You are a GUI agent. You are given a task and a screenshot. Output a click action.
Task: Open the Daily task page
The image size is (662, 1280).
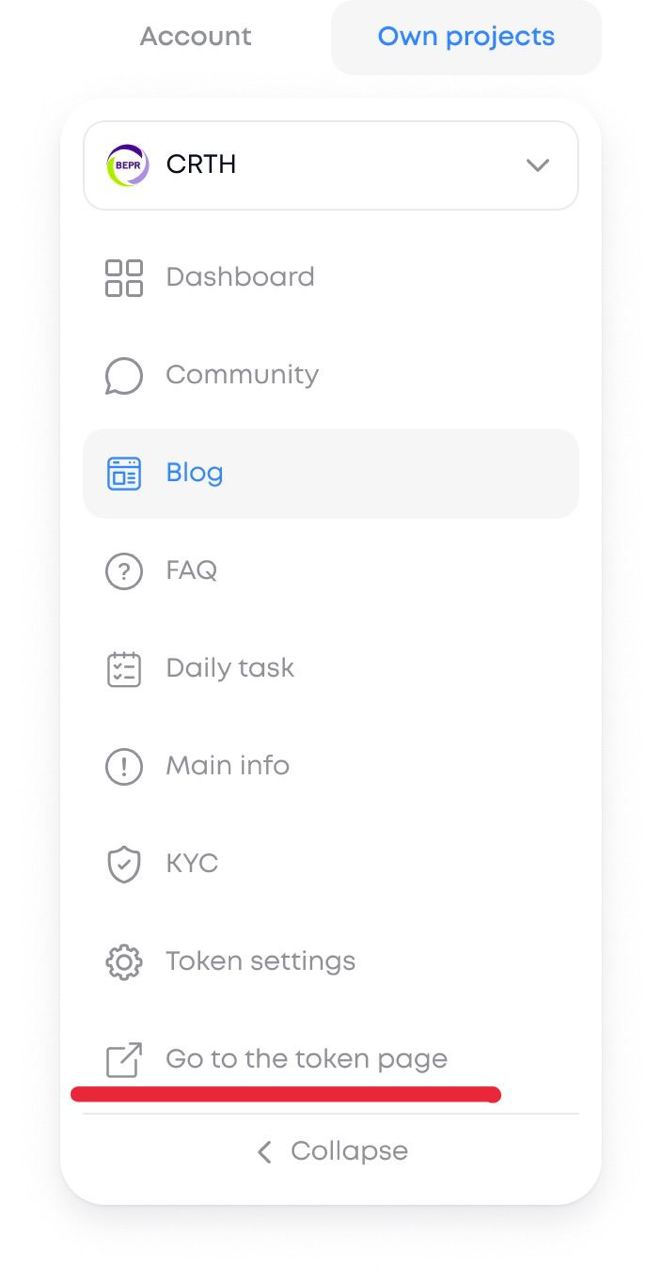[230, 668]
